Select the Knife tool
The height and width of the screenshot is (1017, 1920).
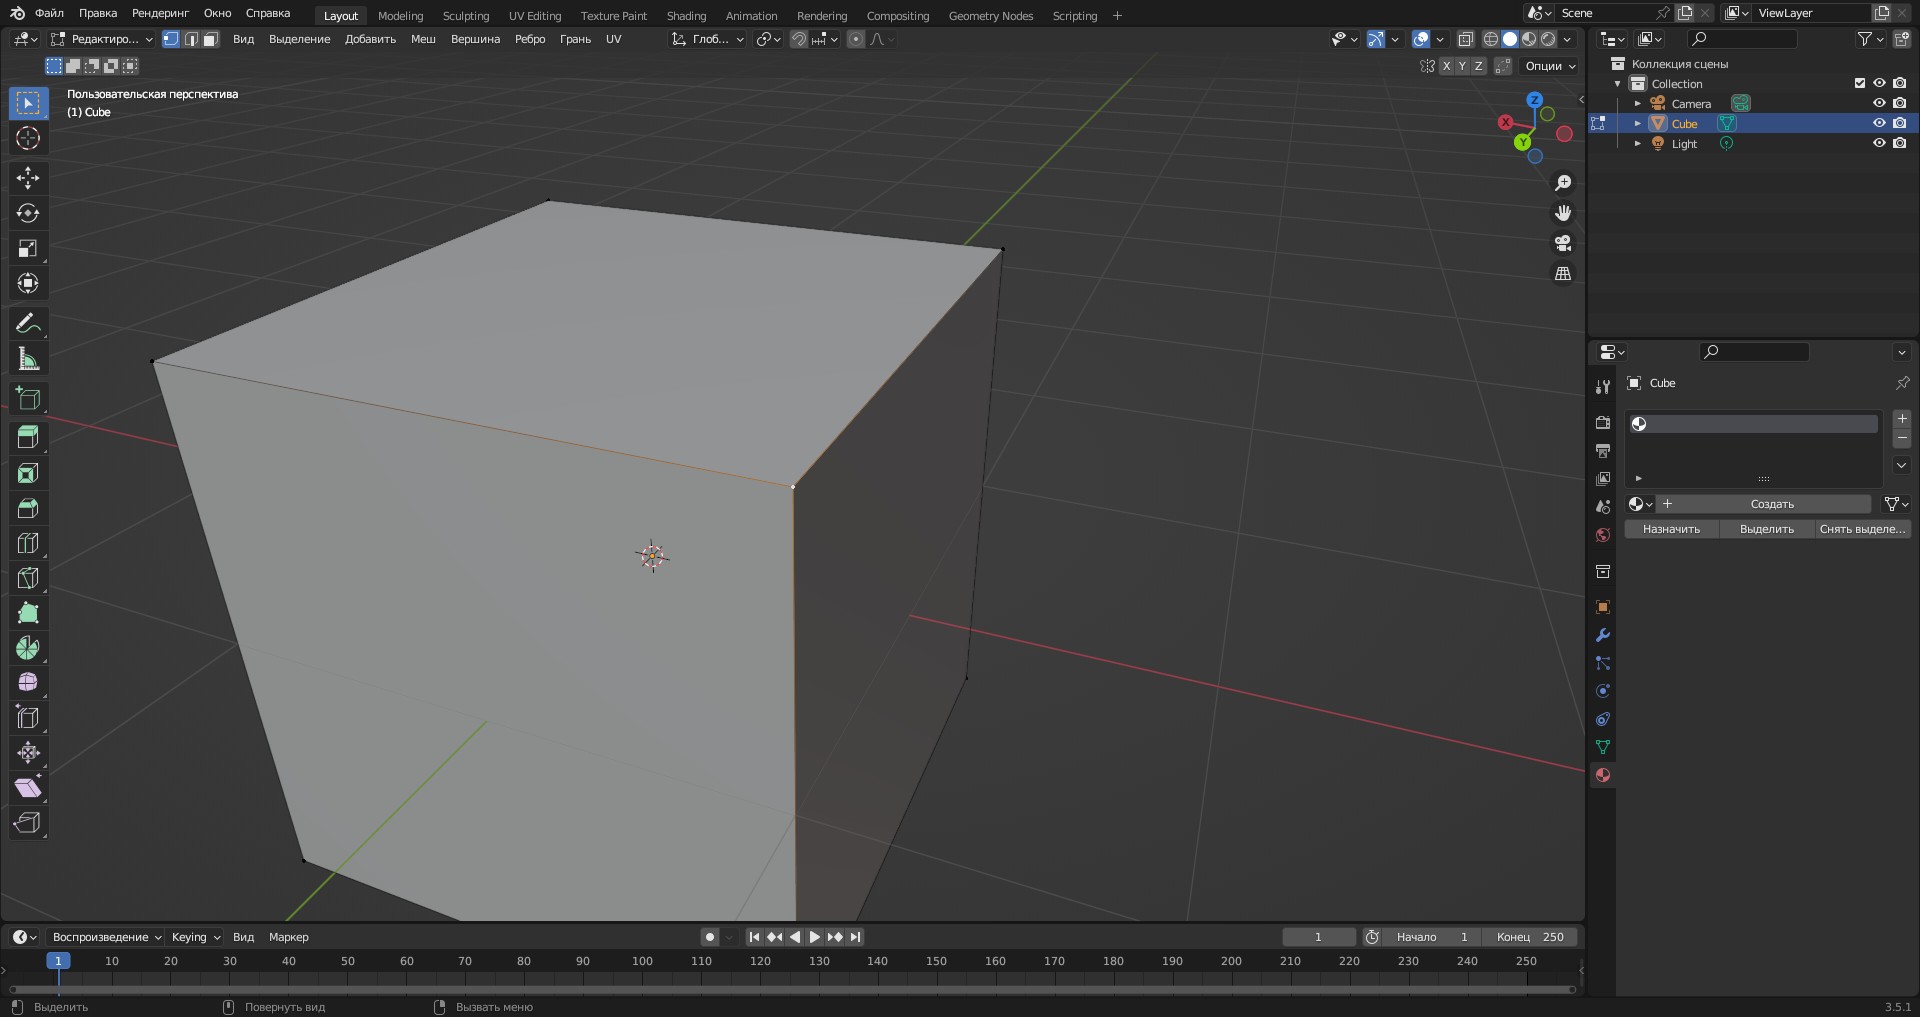click(28, 578)
